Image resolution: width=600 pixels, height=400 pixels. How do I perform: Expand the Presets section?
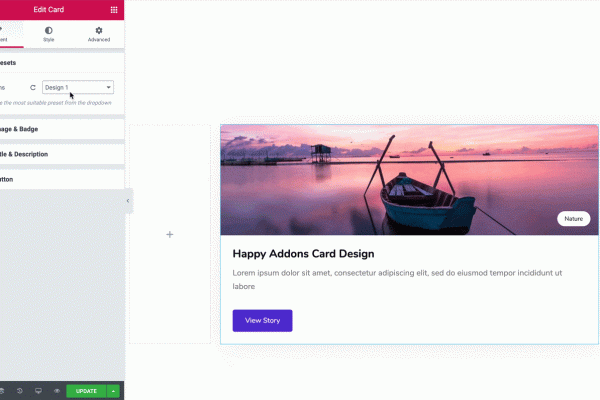61,63
